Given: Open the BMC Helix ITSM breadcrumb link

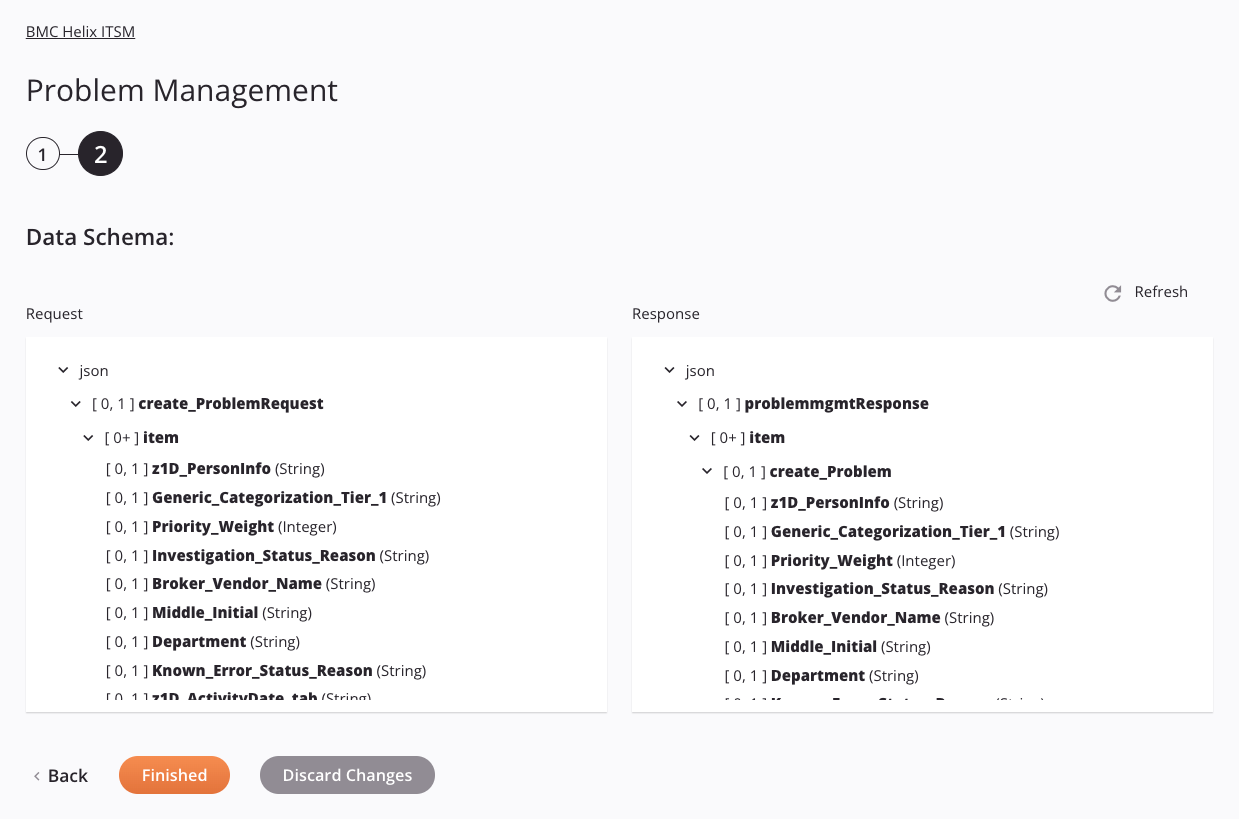Looking at the screenshot, I should point(80,31).
